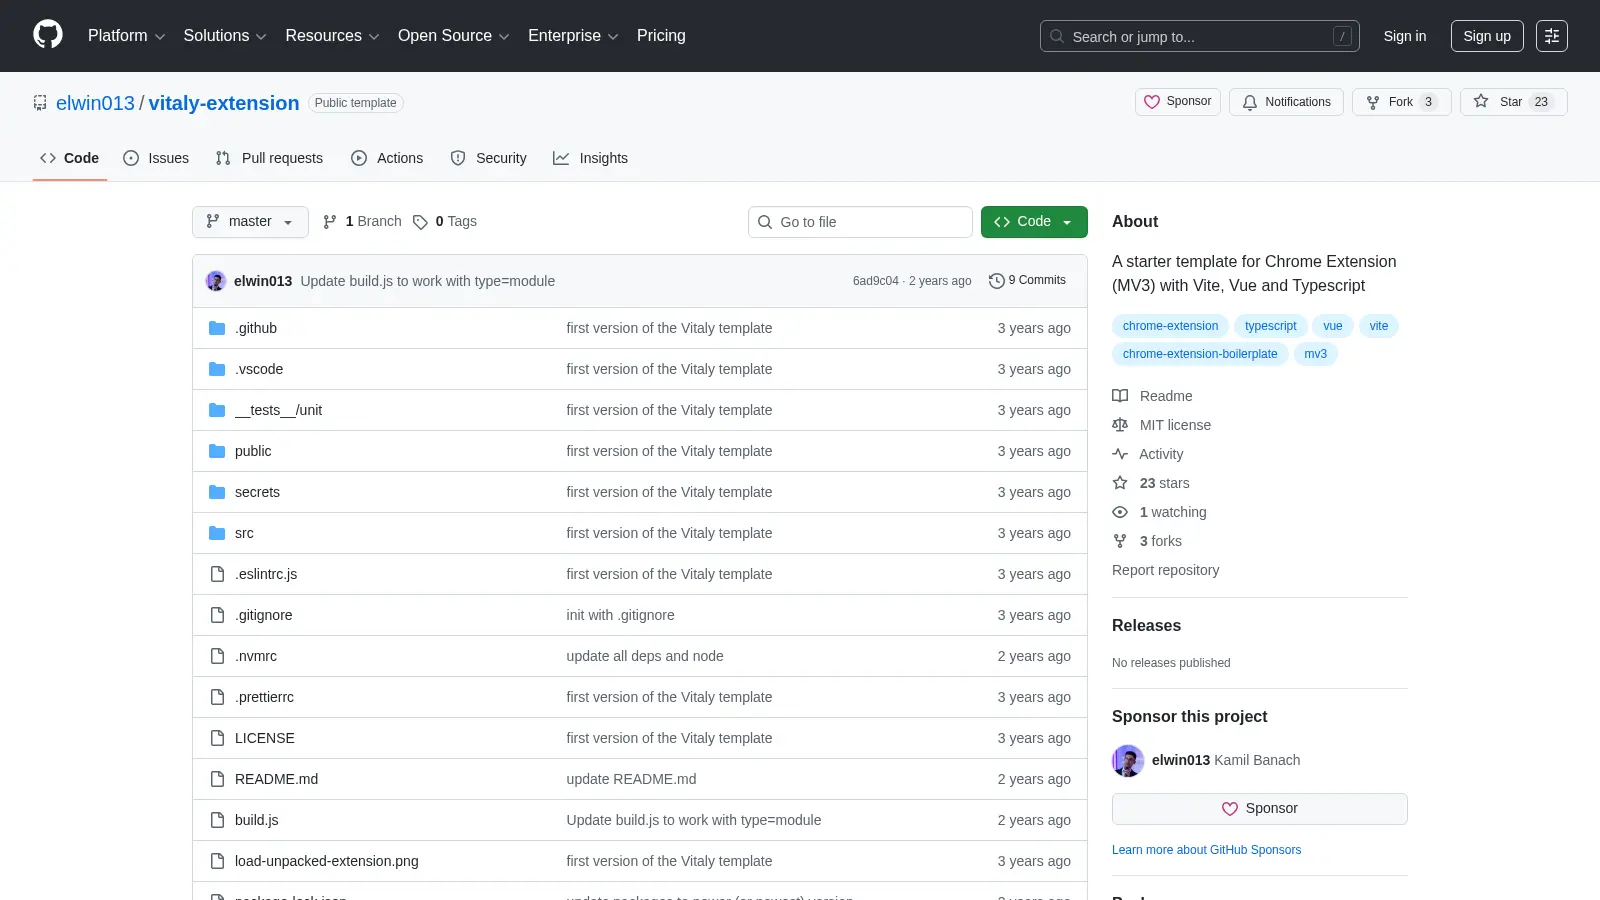Click the Activity pulse icon
1600x900 pixels.
click(x=1120, y=454)
